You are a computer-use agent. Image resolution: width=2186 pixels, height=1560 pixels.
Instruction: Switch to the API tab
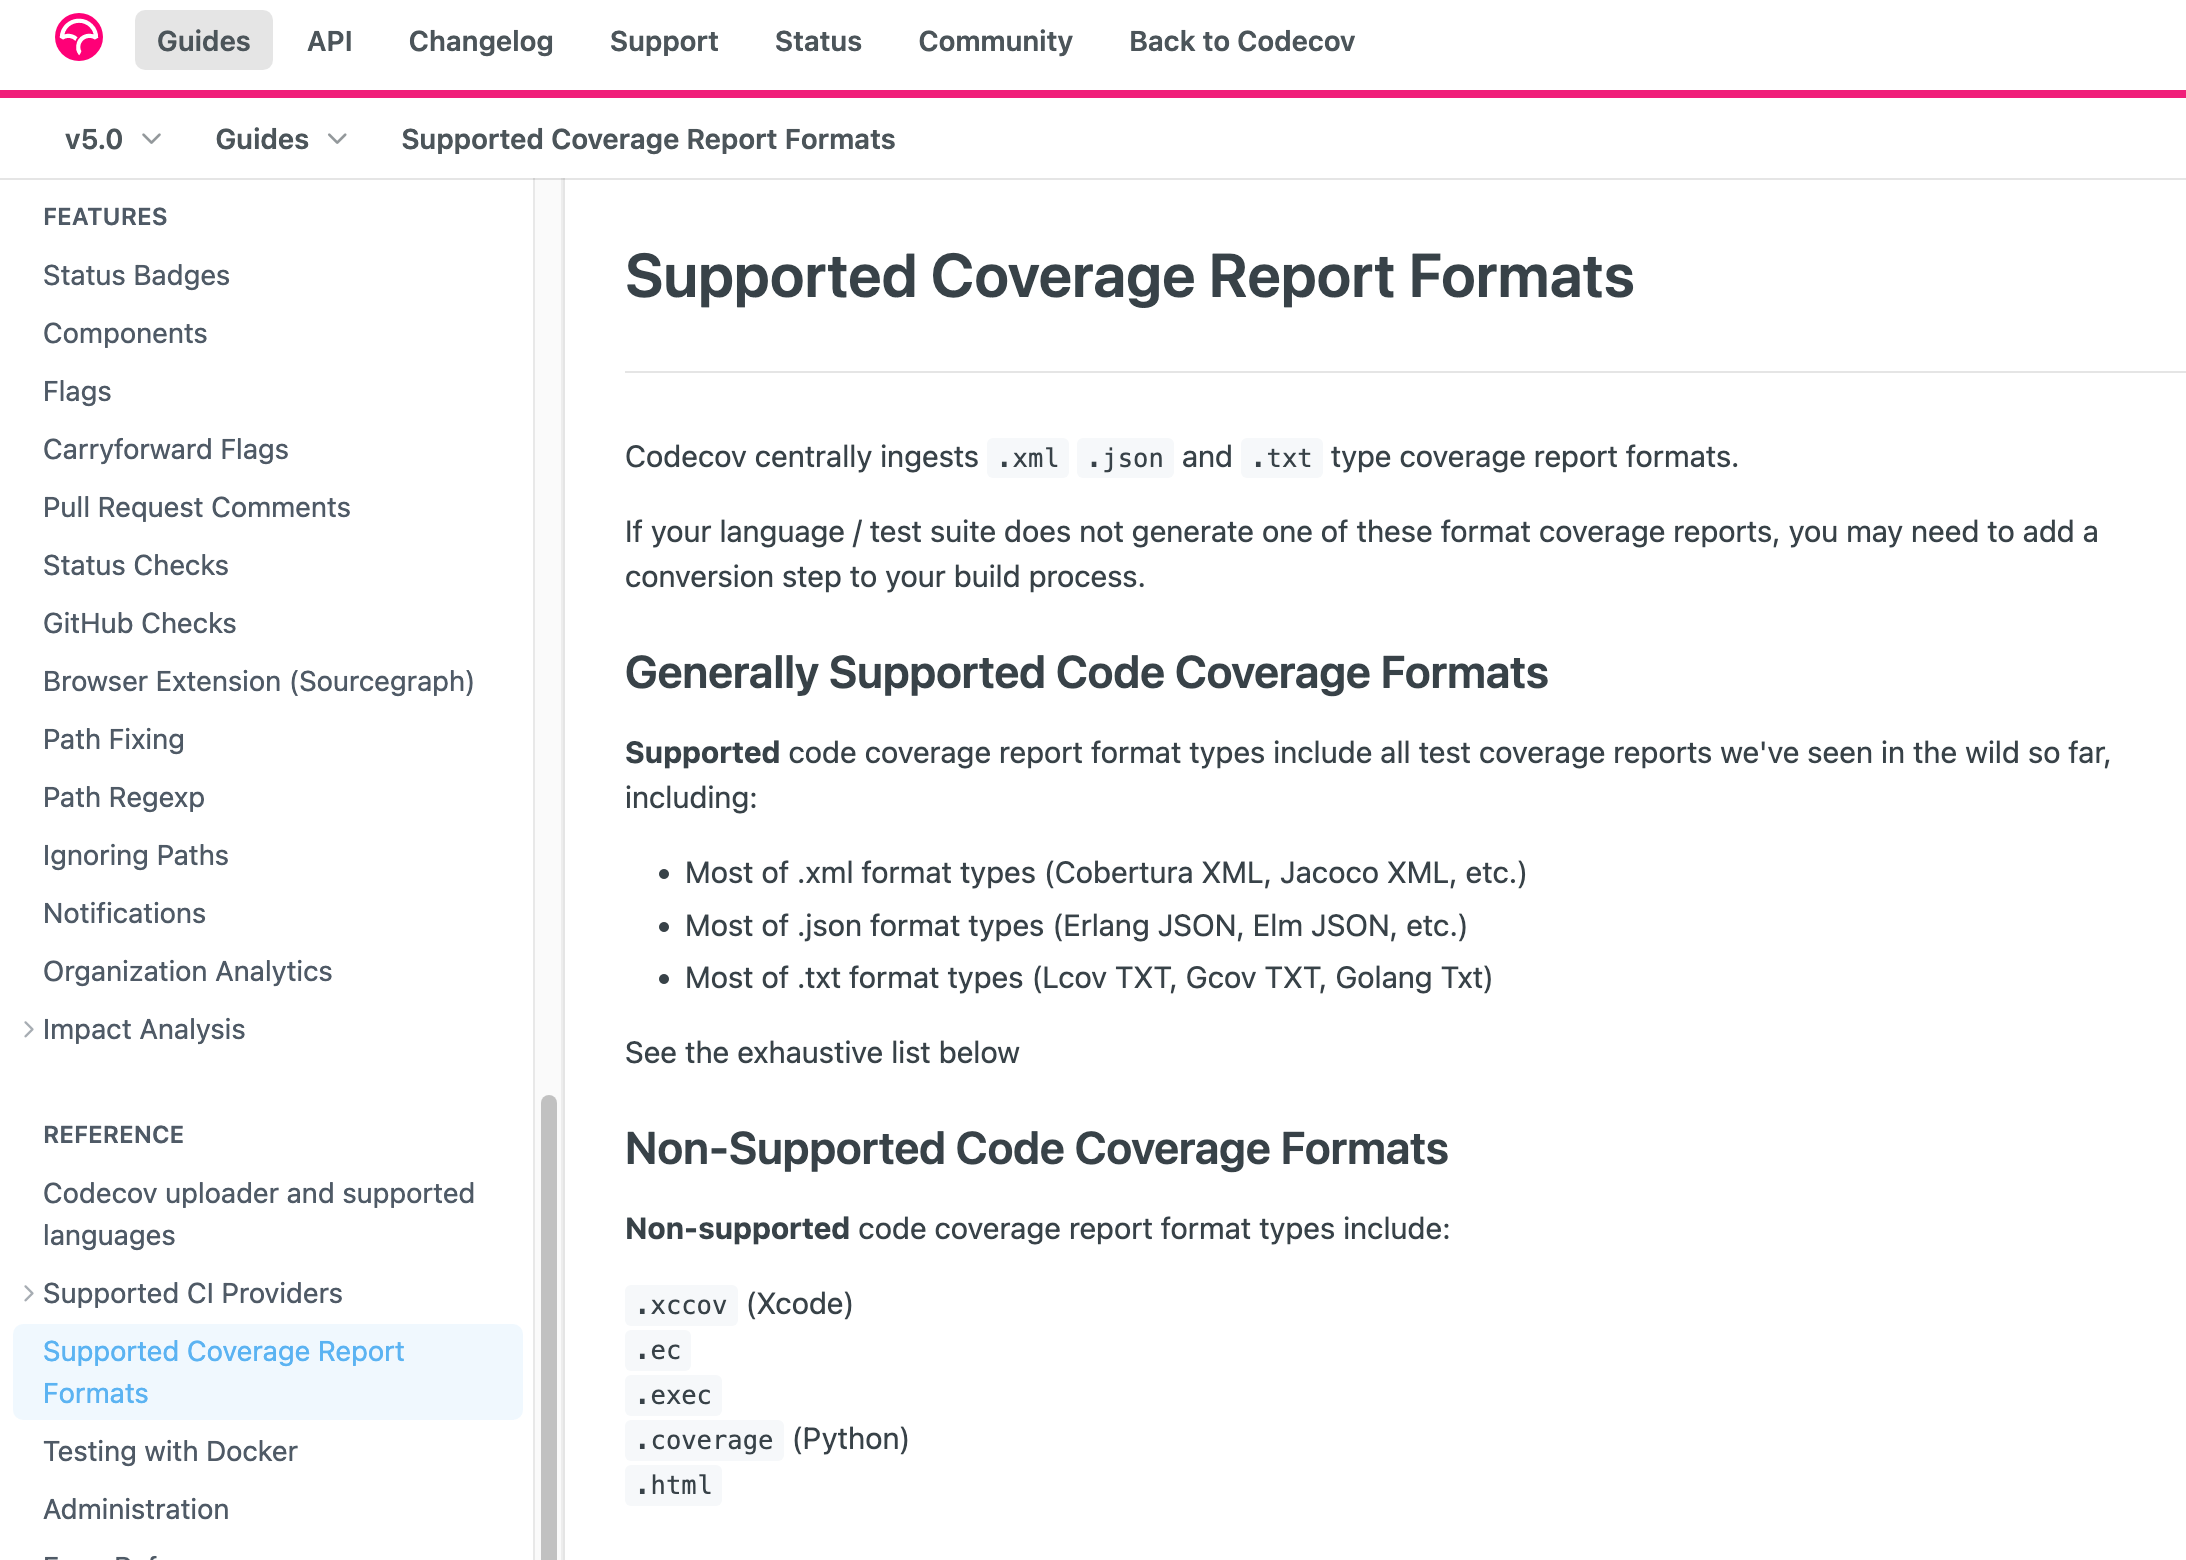coord(329,41)
